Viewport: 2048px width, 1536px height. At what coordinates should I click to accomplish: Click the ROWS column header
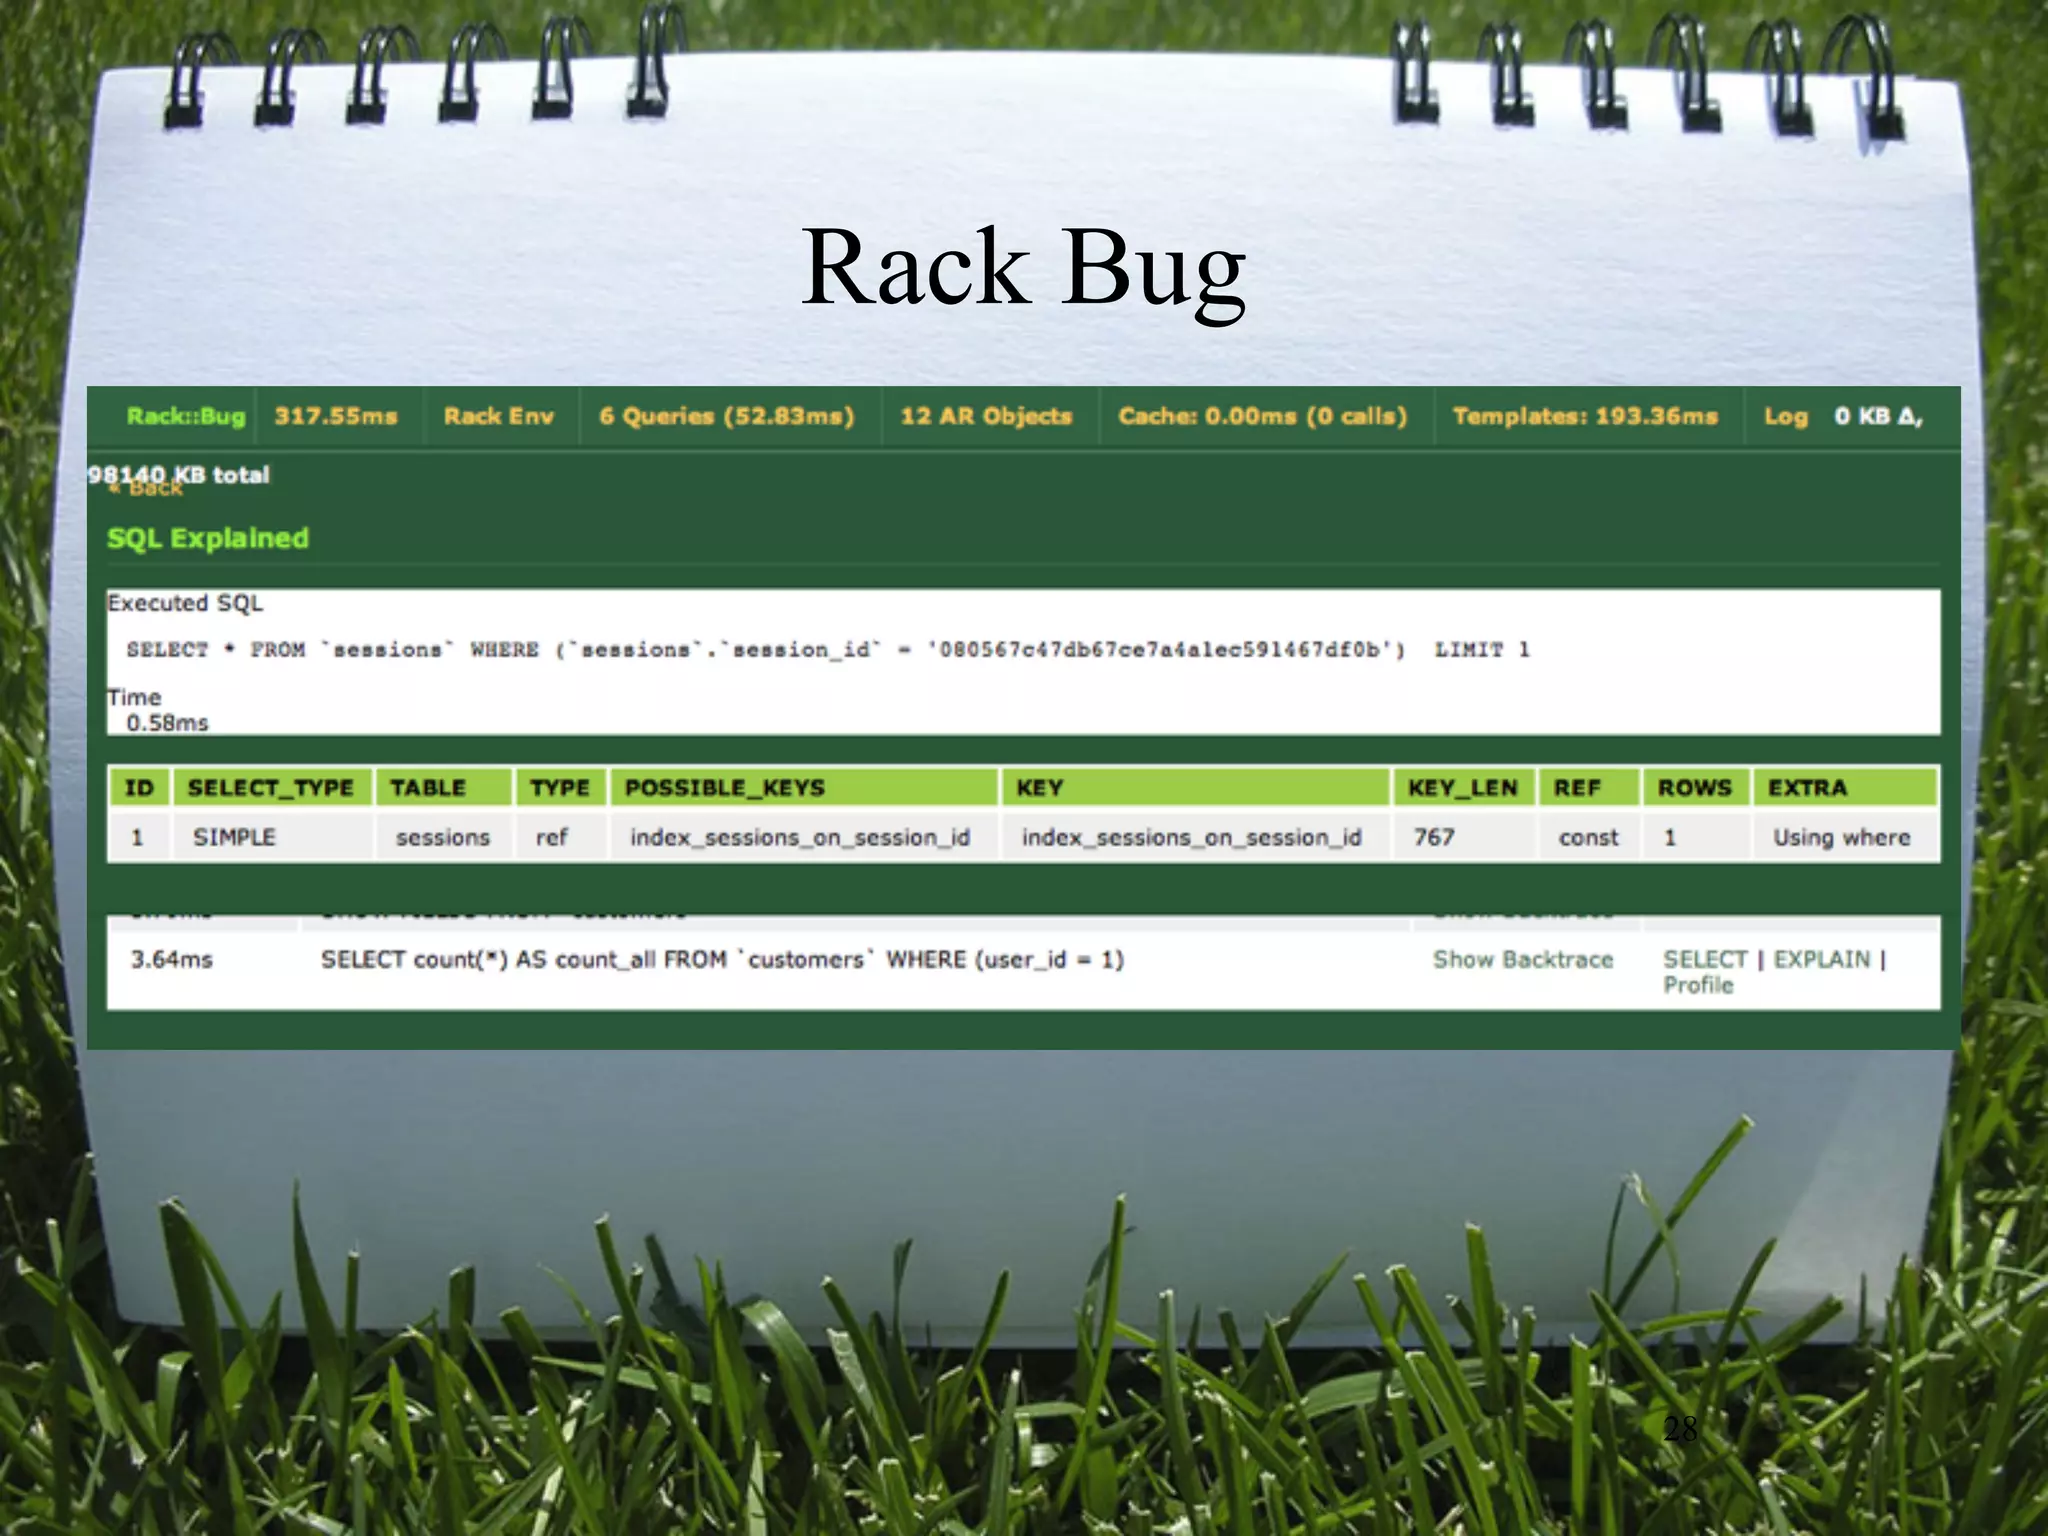pos(1694,788)
